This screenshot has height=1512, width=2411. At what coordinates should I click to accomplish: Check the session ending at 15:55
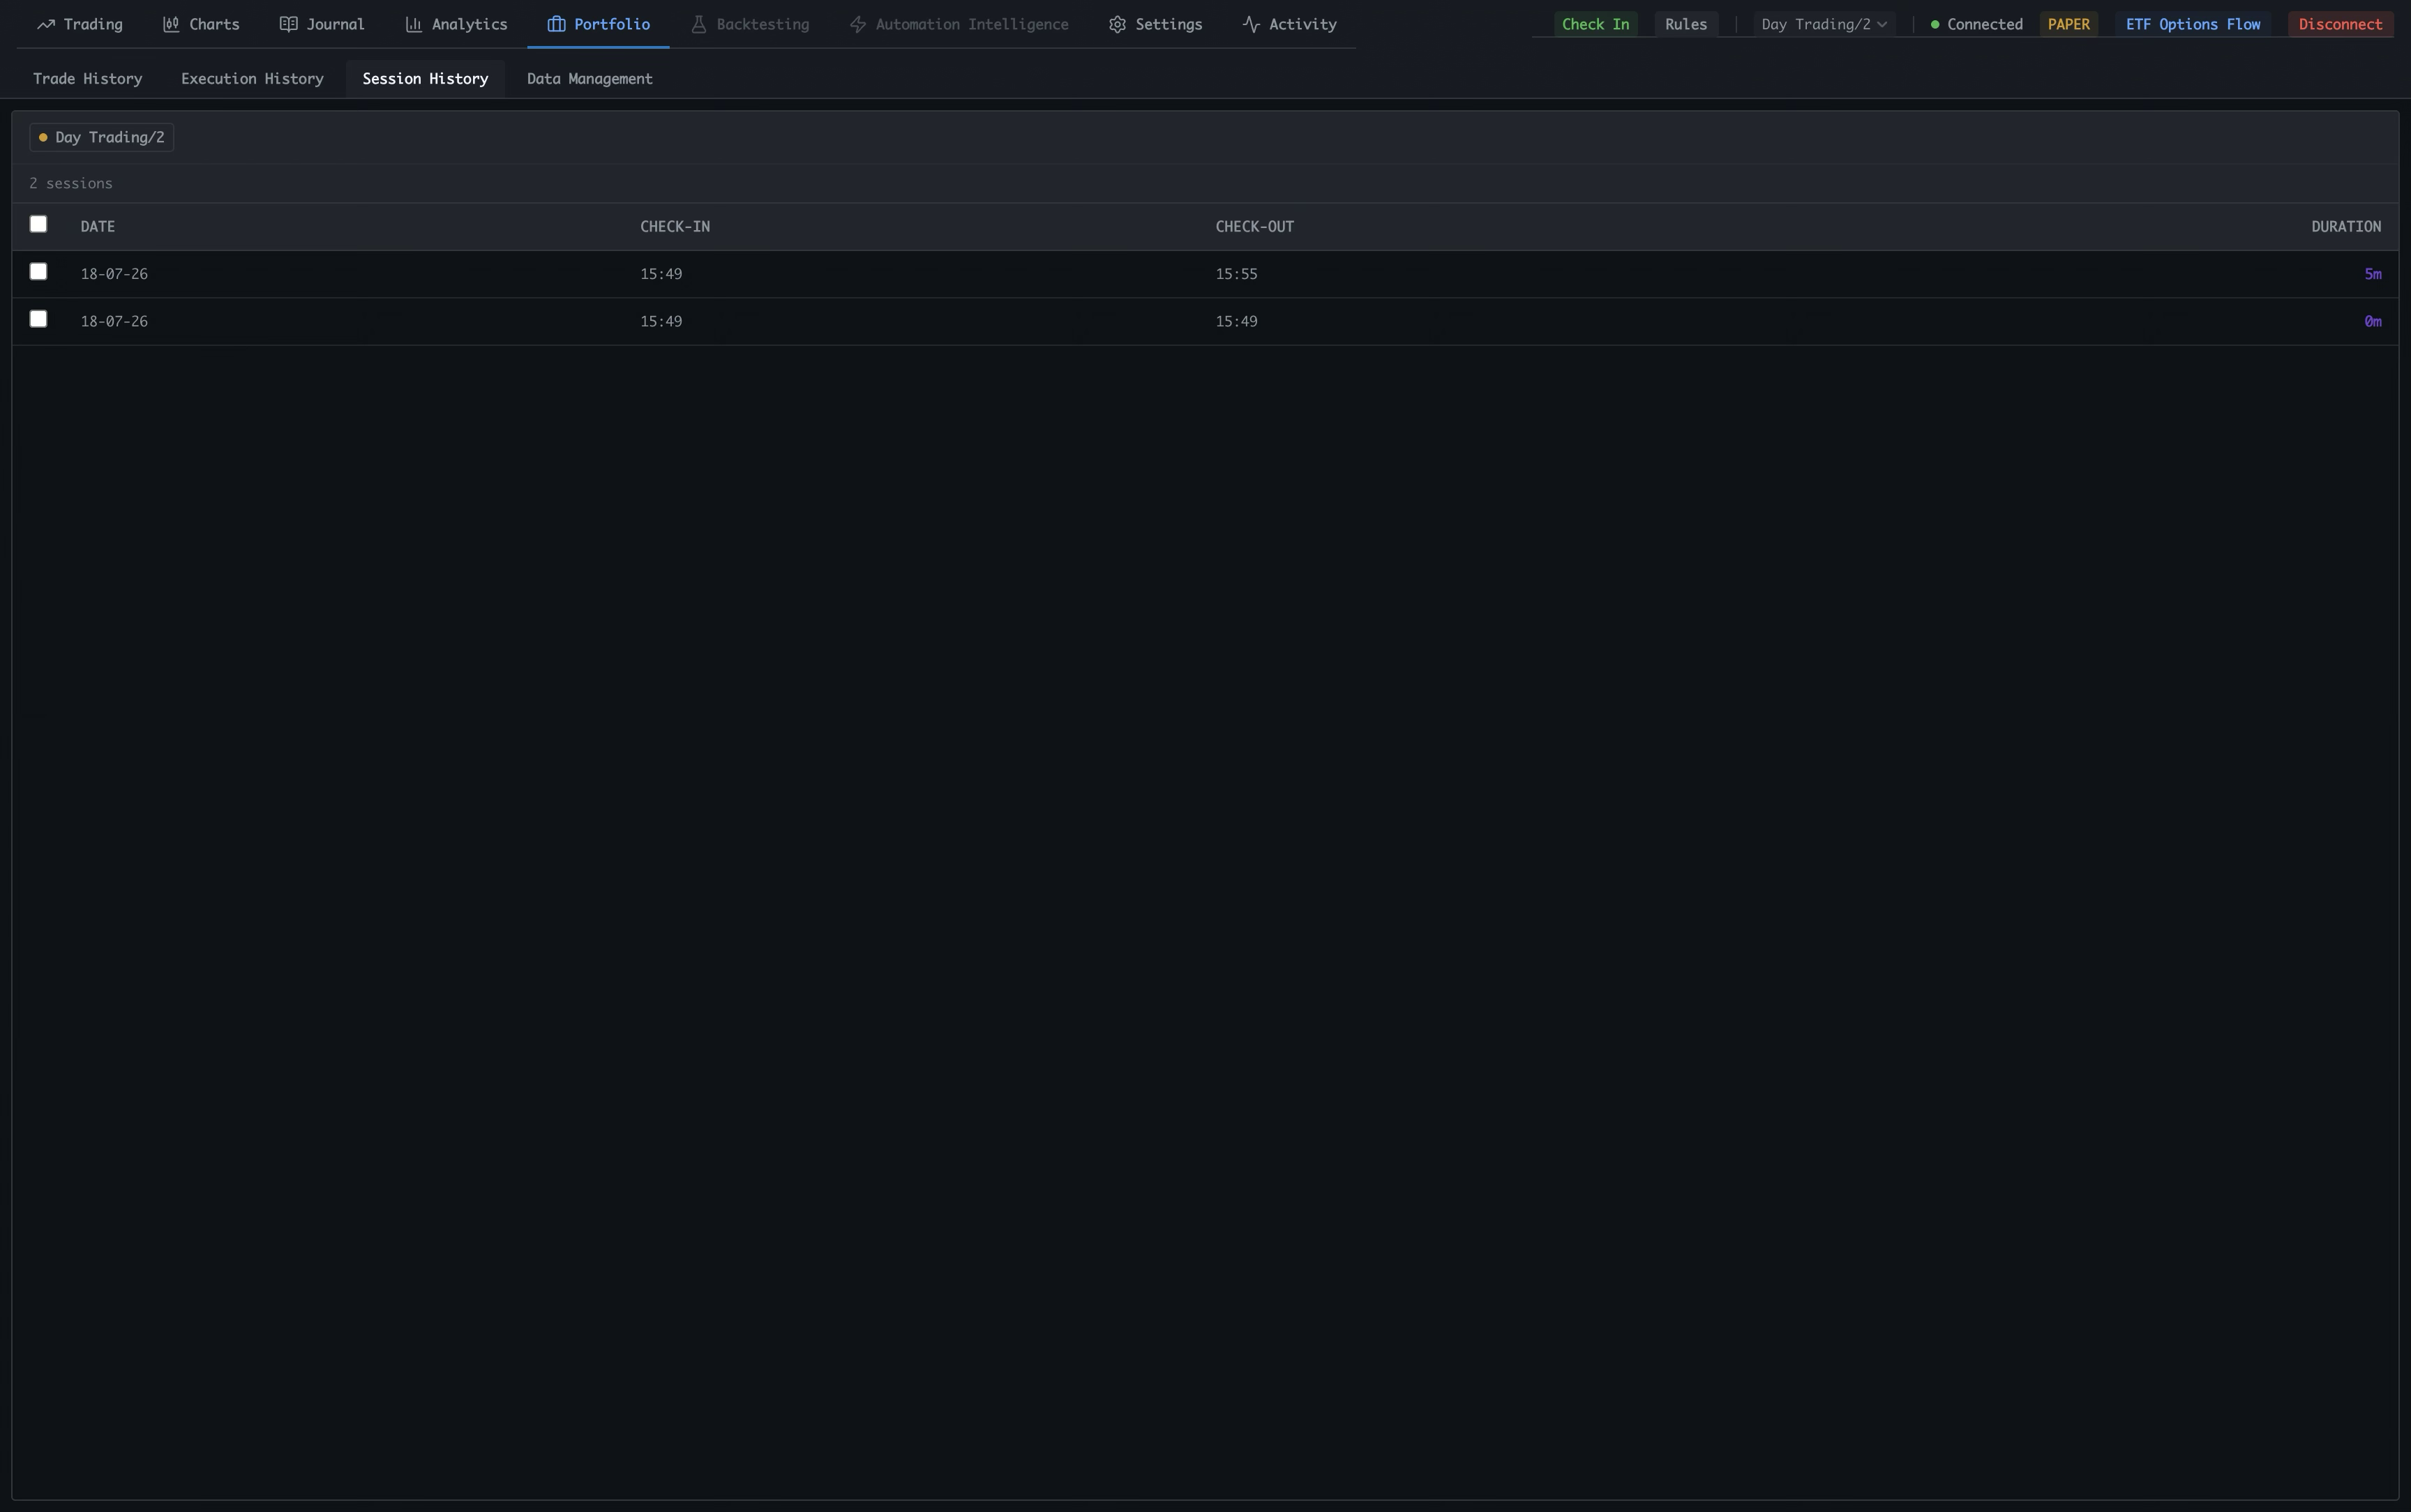point(38,271)
